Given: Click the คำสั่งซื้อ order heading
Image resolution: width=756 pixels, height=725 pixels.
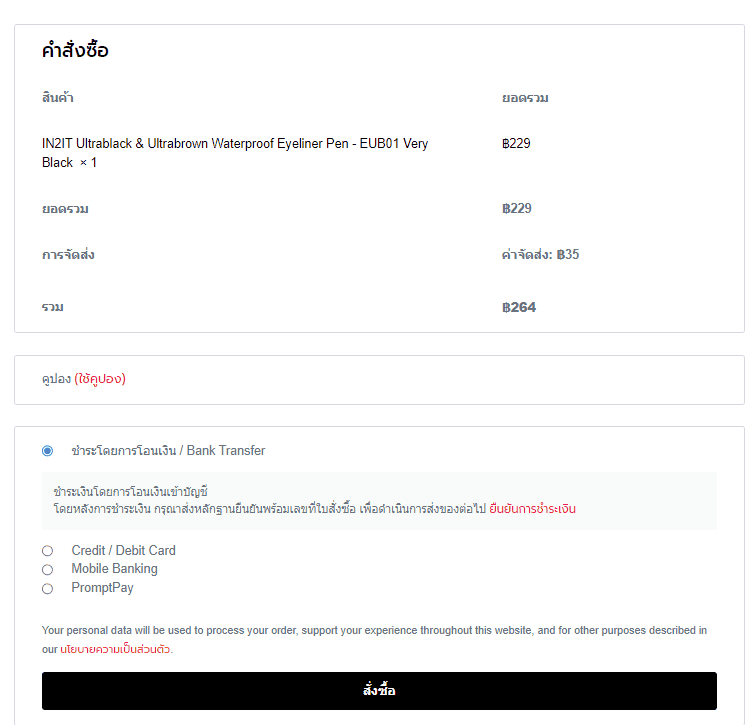Looking at the screenshot, I should 75,51.
